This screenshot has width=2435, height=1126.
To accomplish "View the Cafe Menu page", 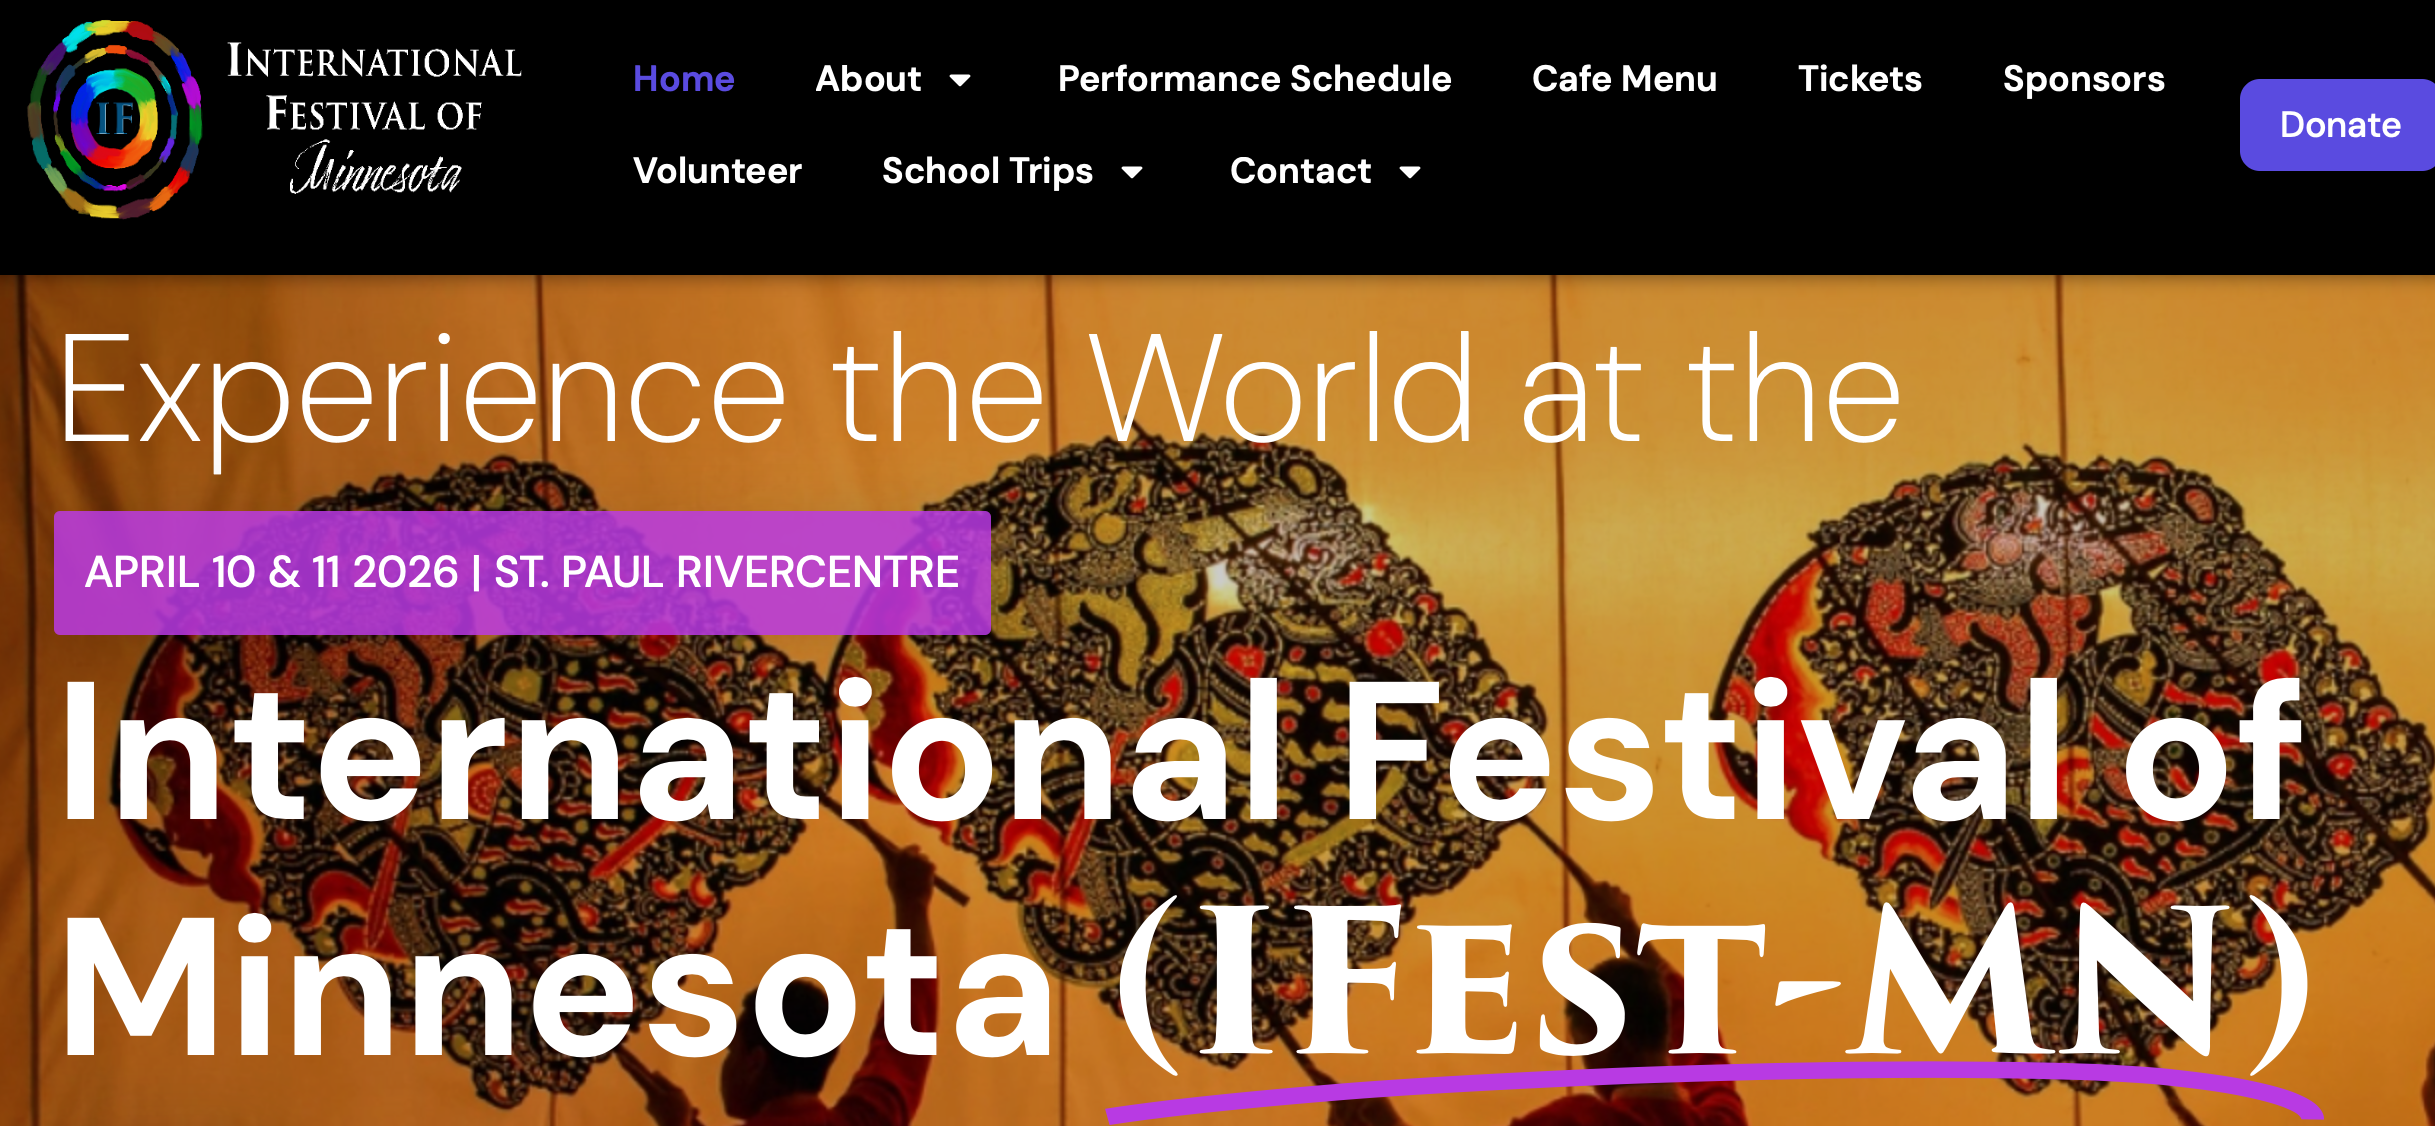I will click(1624, 79).
